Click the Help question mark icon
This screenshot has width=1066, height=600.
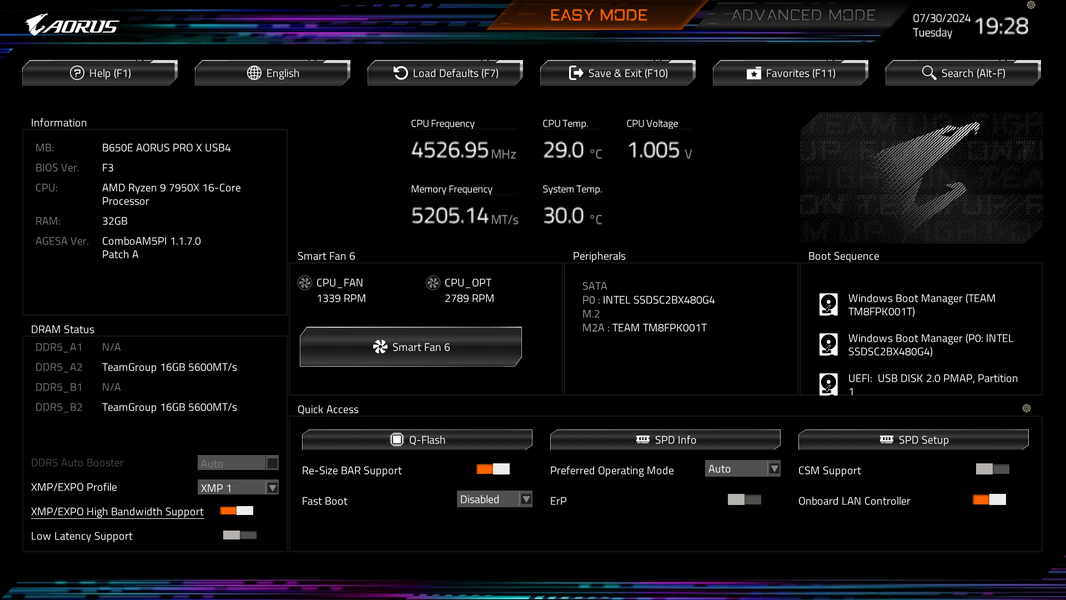pyautogui.click(x=77, y=73)
